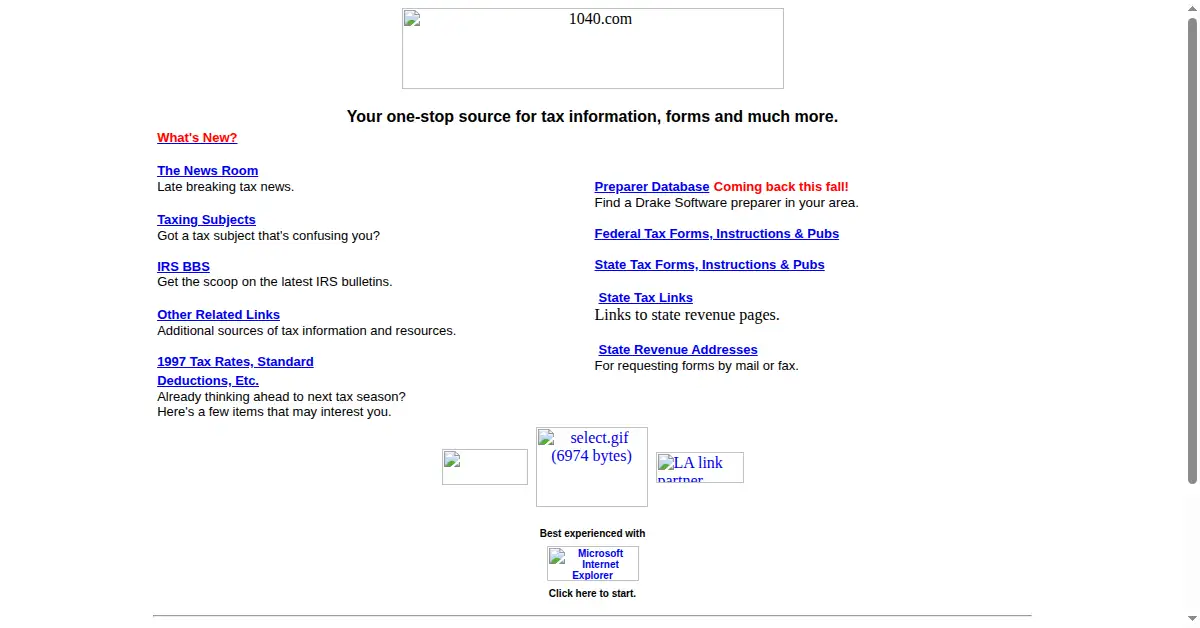The height and width of the screenshot is (628, 1200).
Task: Click 'Get the scoop on the latest IRS bulletins.'
Action: [275, 282]
